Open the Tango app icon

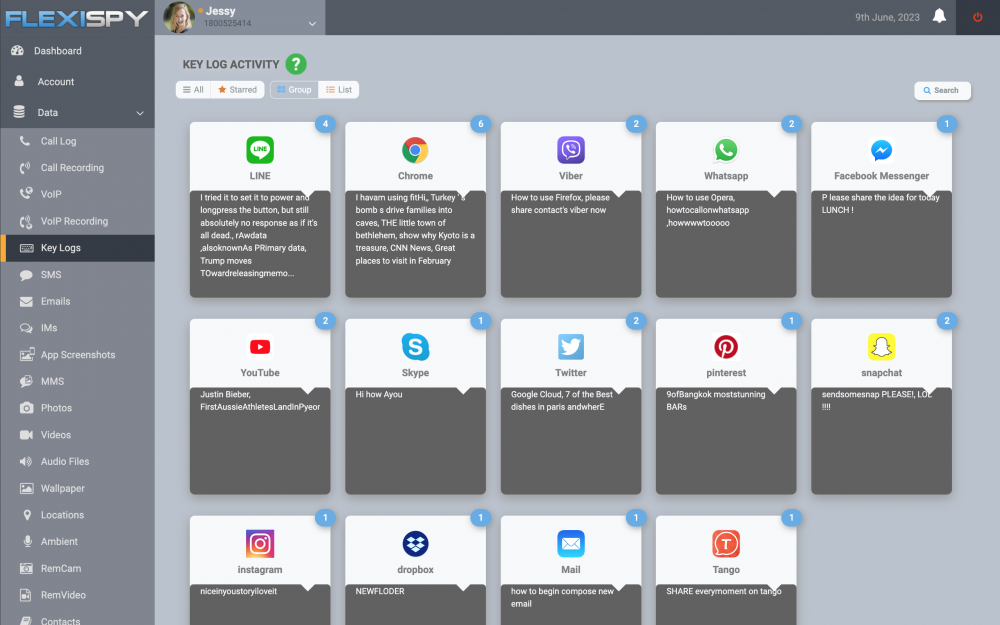pyautogui.click(x=726, y=544)
